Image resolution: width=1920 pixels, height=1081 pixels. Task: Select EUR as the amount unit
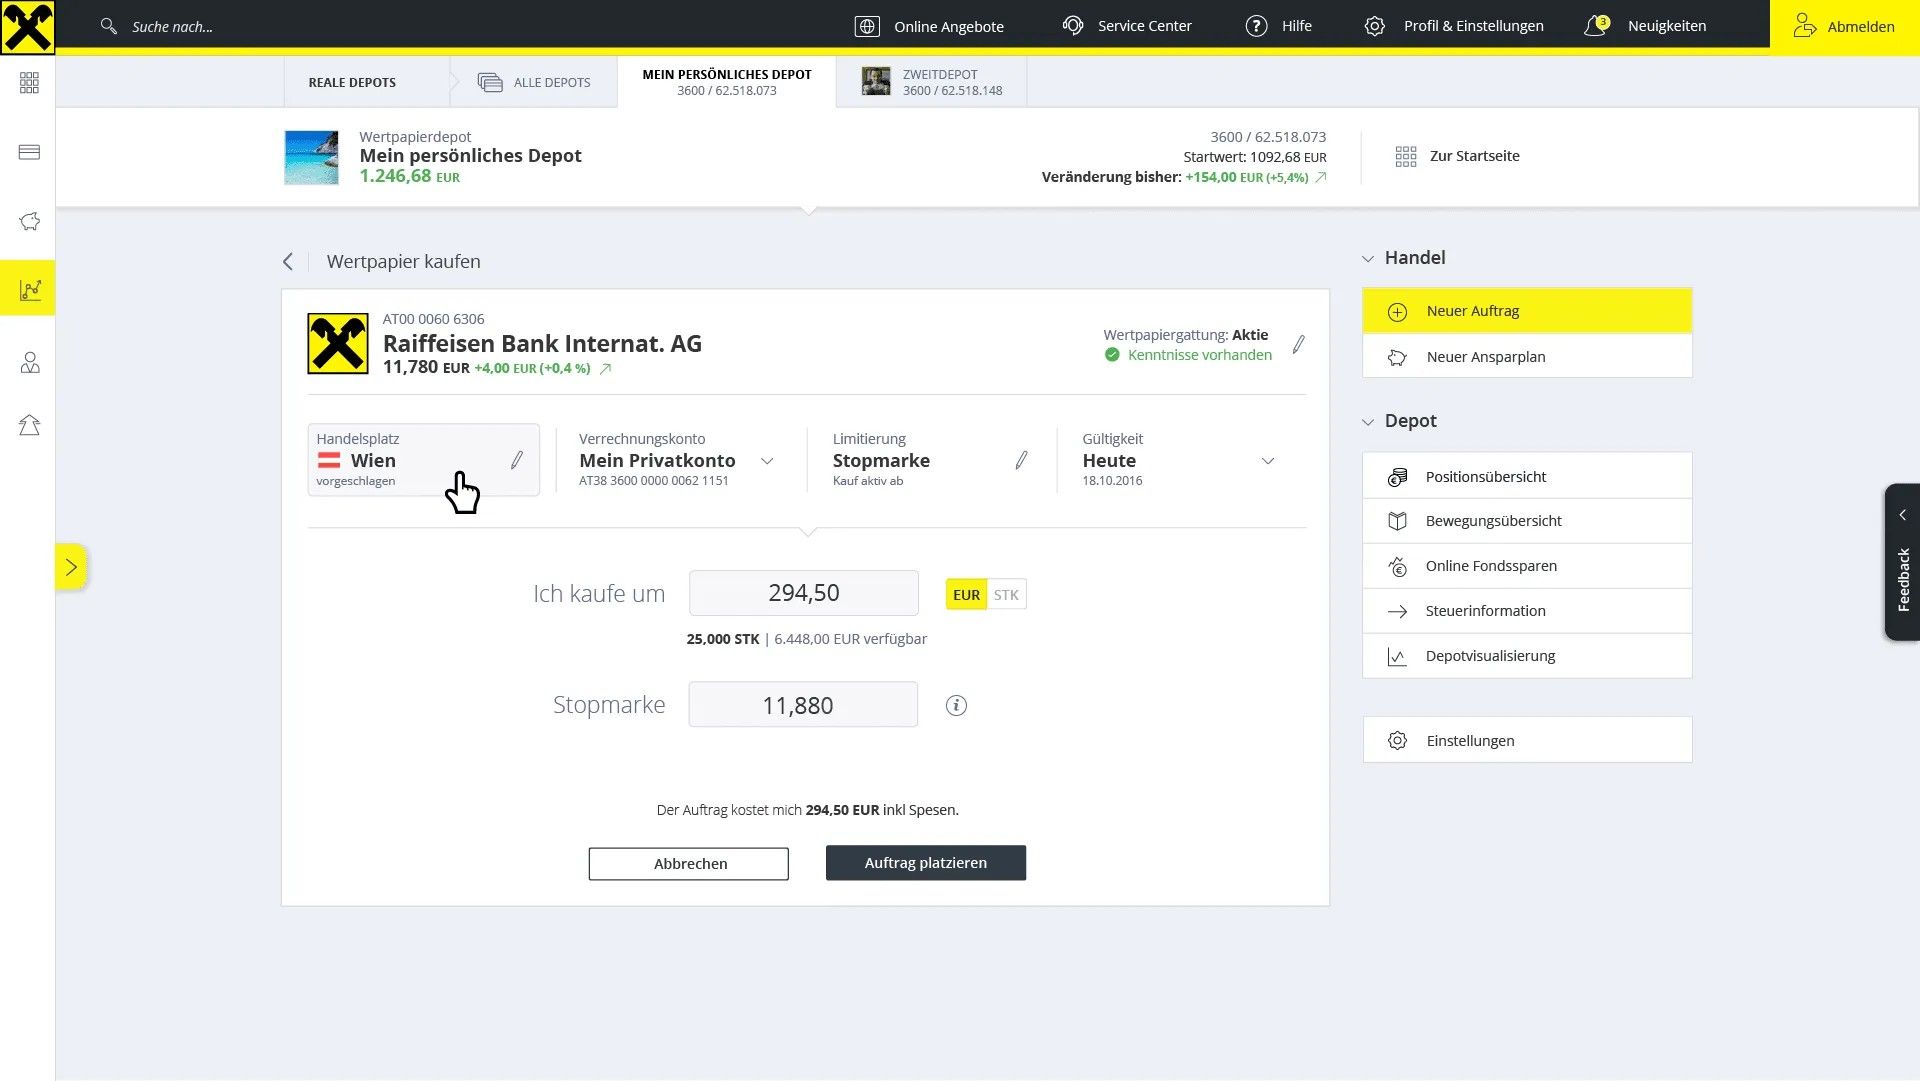966,595
